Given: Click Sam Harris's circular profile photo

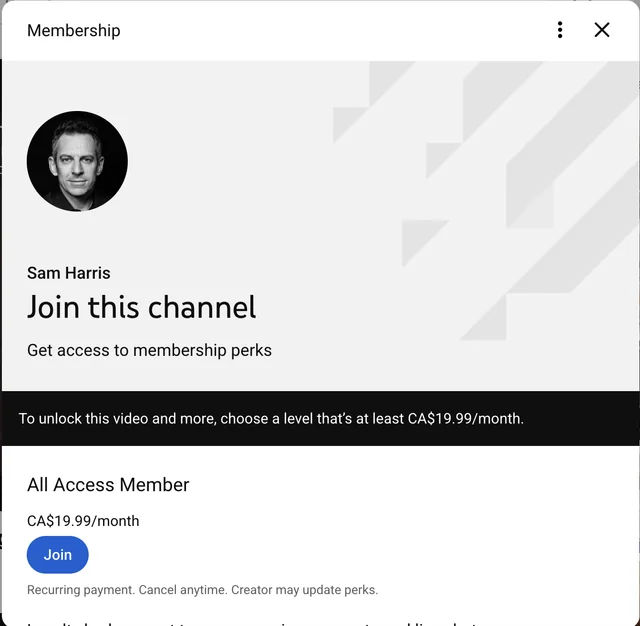Looking at the screenshot, I should (x=77, y=161).
